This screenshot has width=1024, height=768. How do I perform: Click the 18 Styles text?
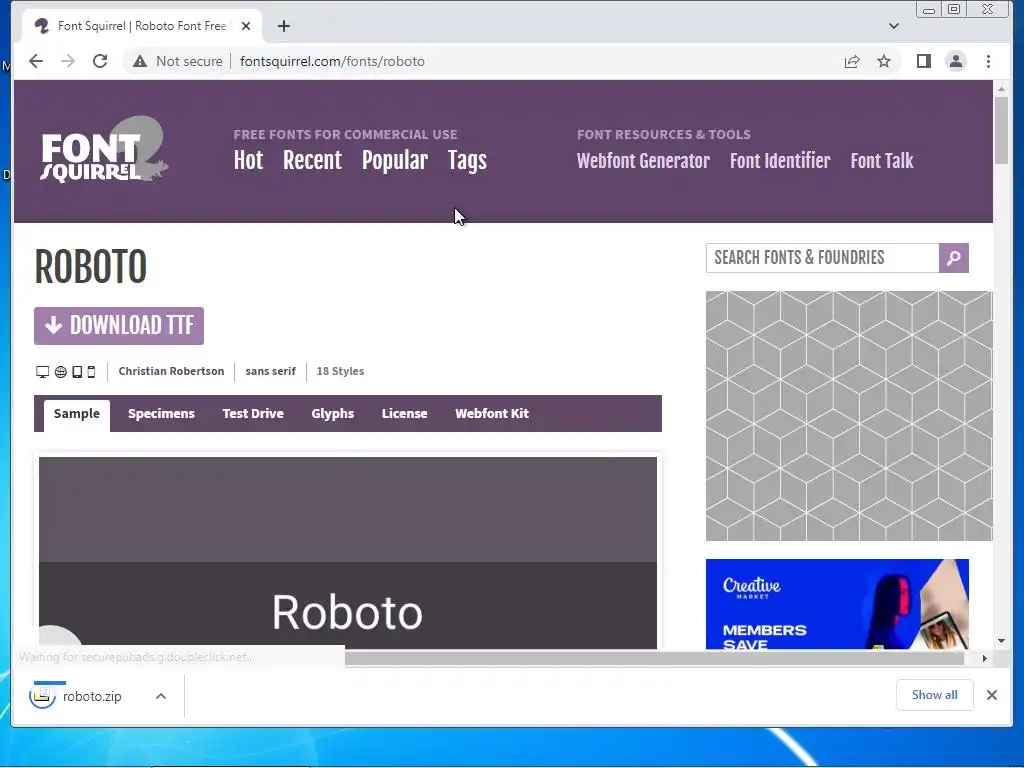[x=340, y=371]
